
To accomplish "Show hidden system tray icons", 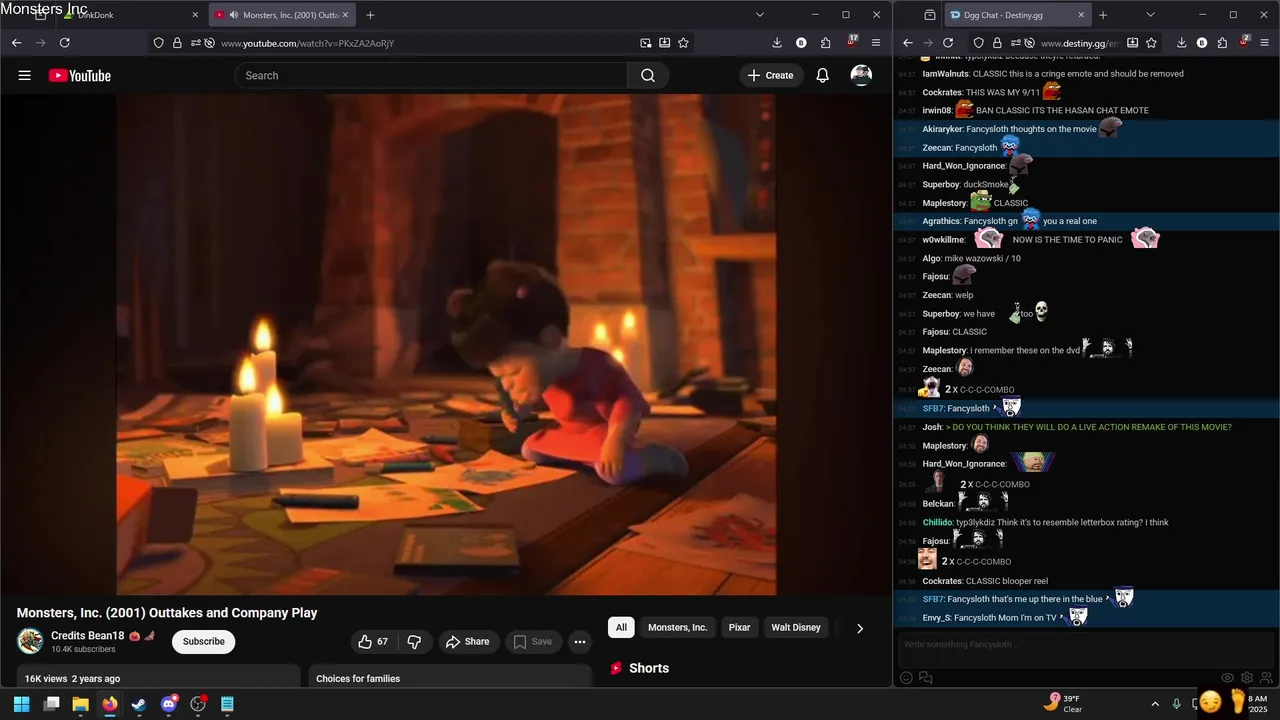I will pos(1155,704).
